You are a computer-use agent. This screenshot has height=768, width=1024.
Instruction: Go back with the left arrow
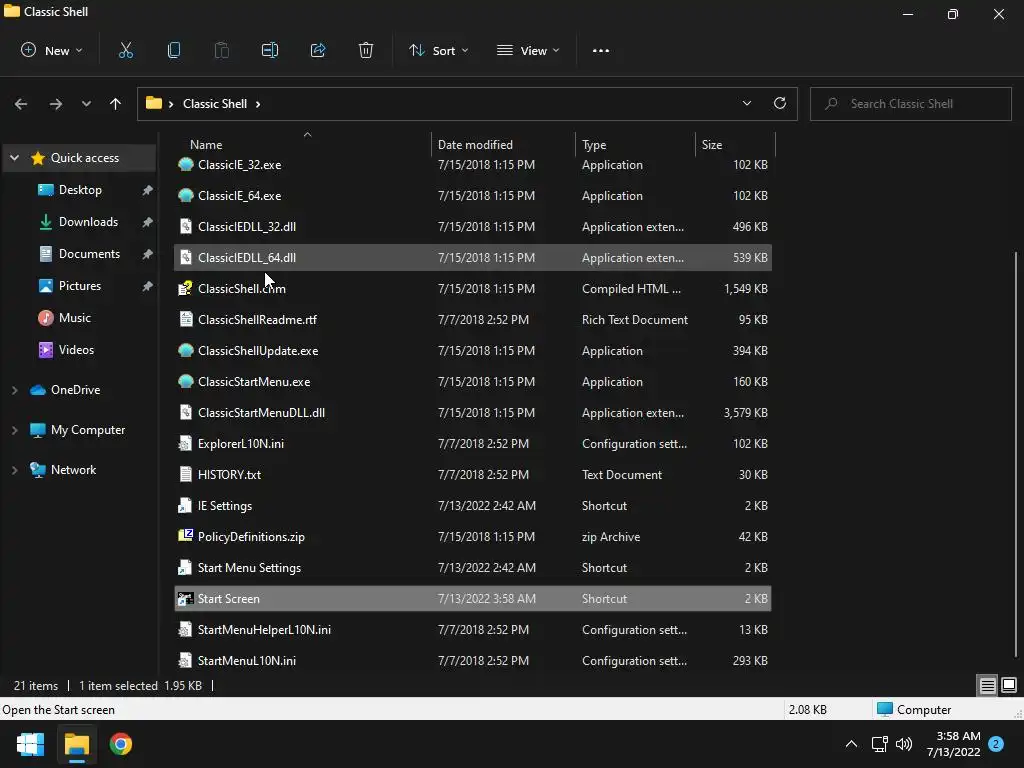pos(21,104)
